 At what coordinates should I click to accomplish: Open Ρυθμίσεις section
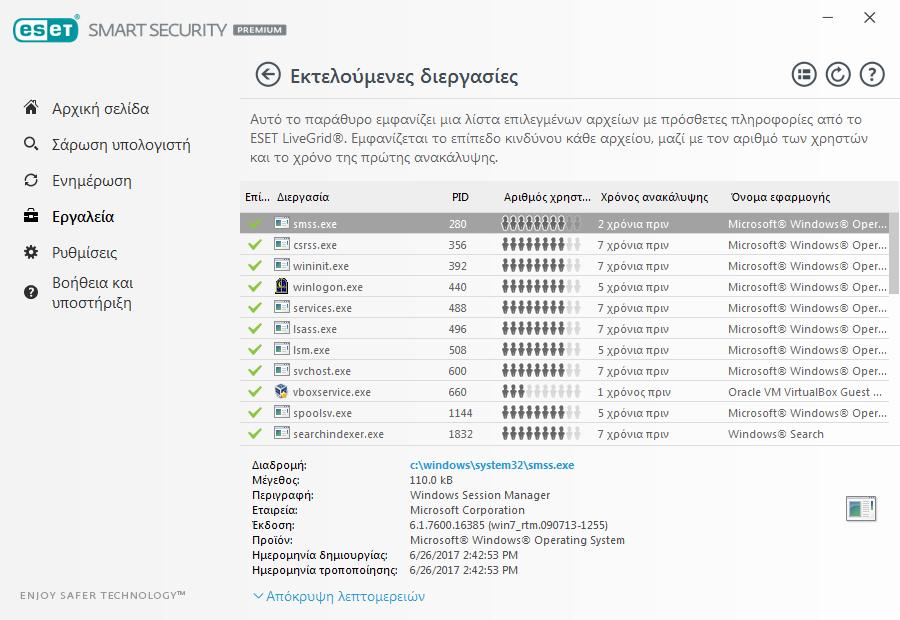coord(84,253)
